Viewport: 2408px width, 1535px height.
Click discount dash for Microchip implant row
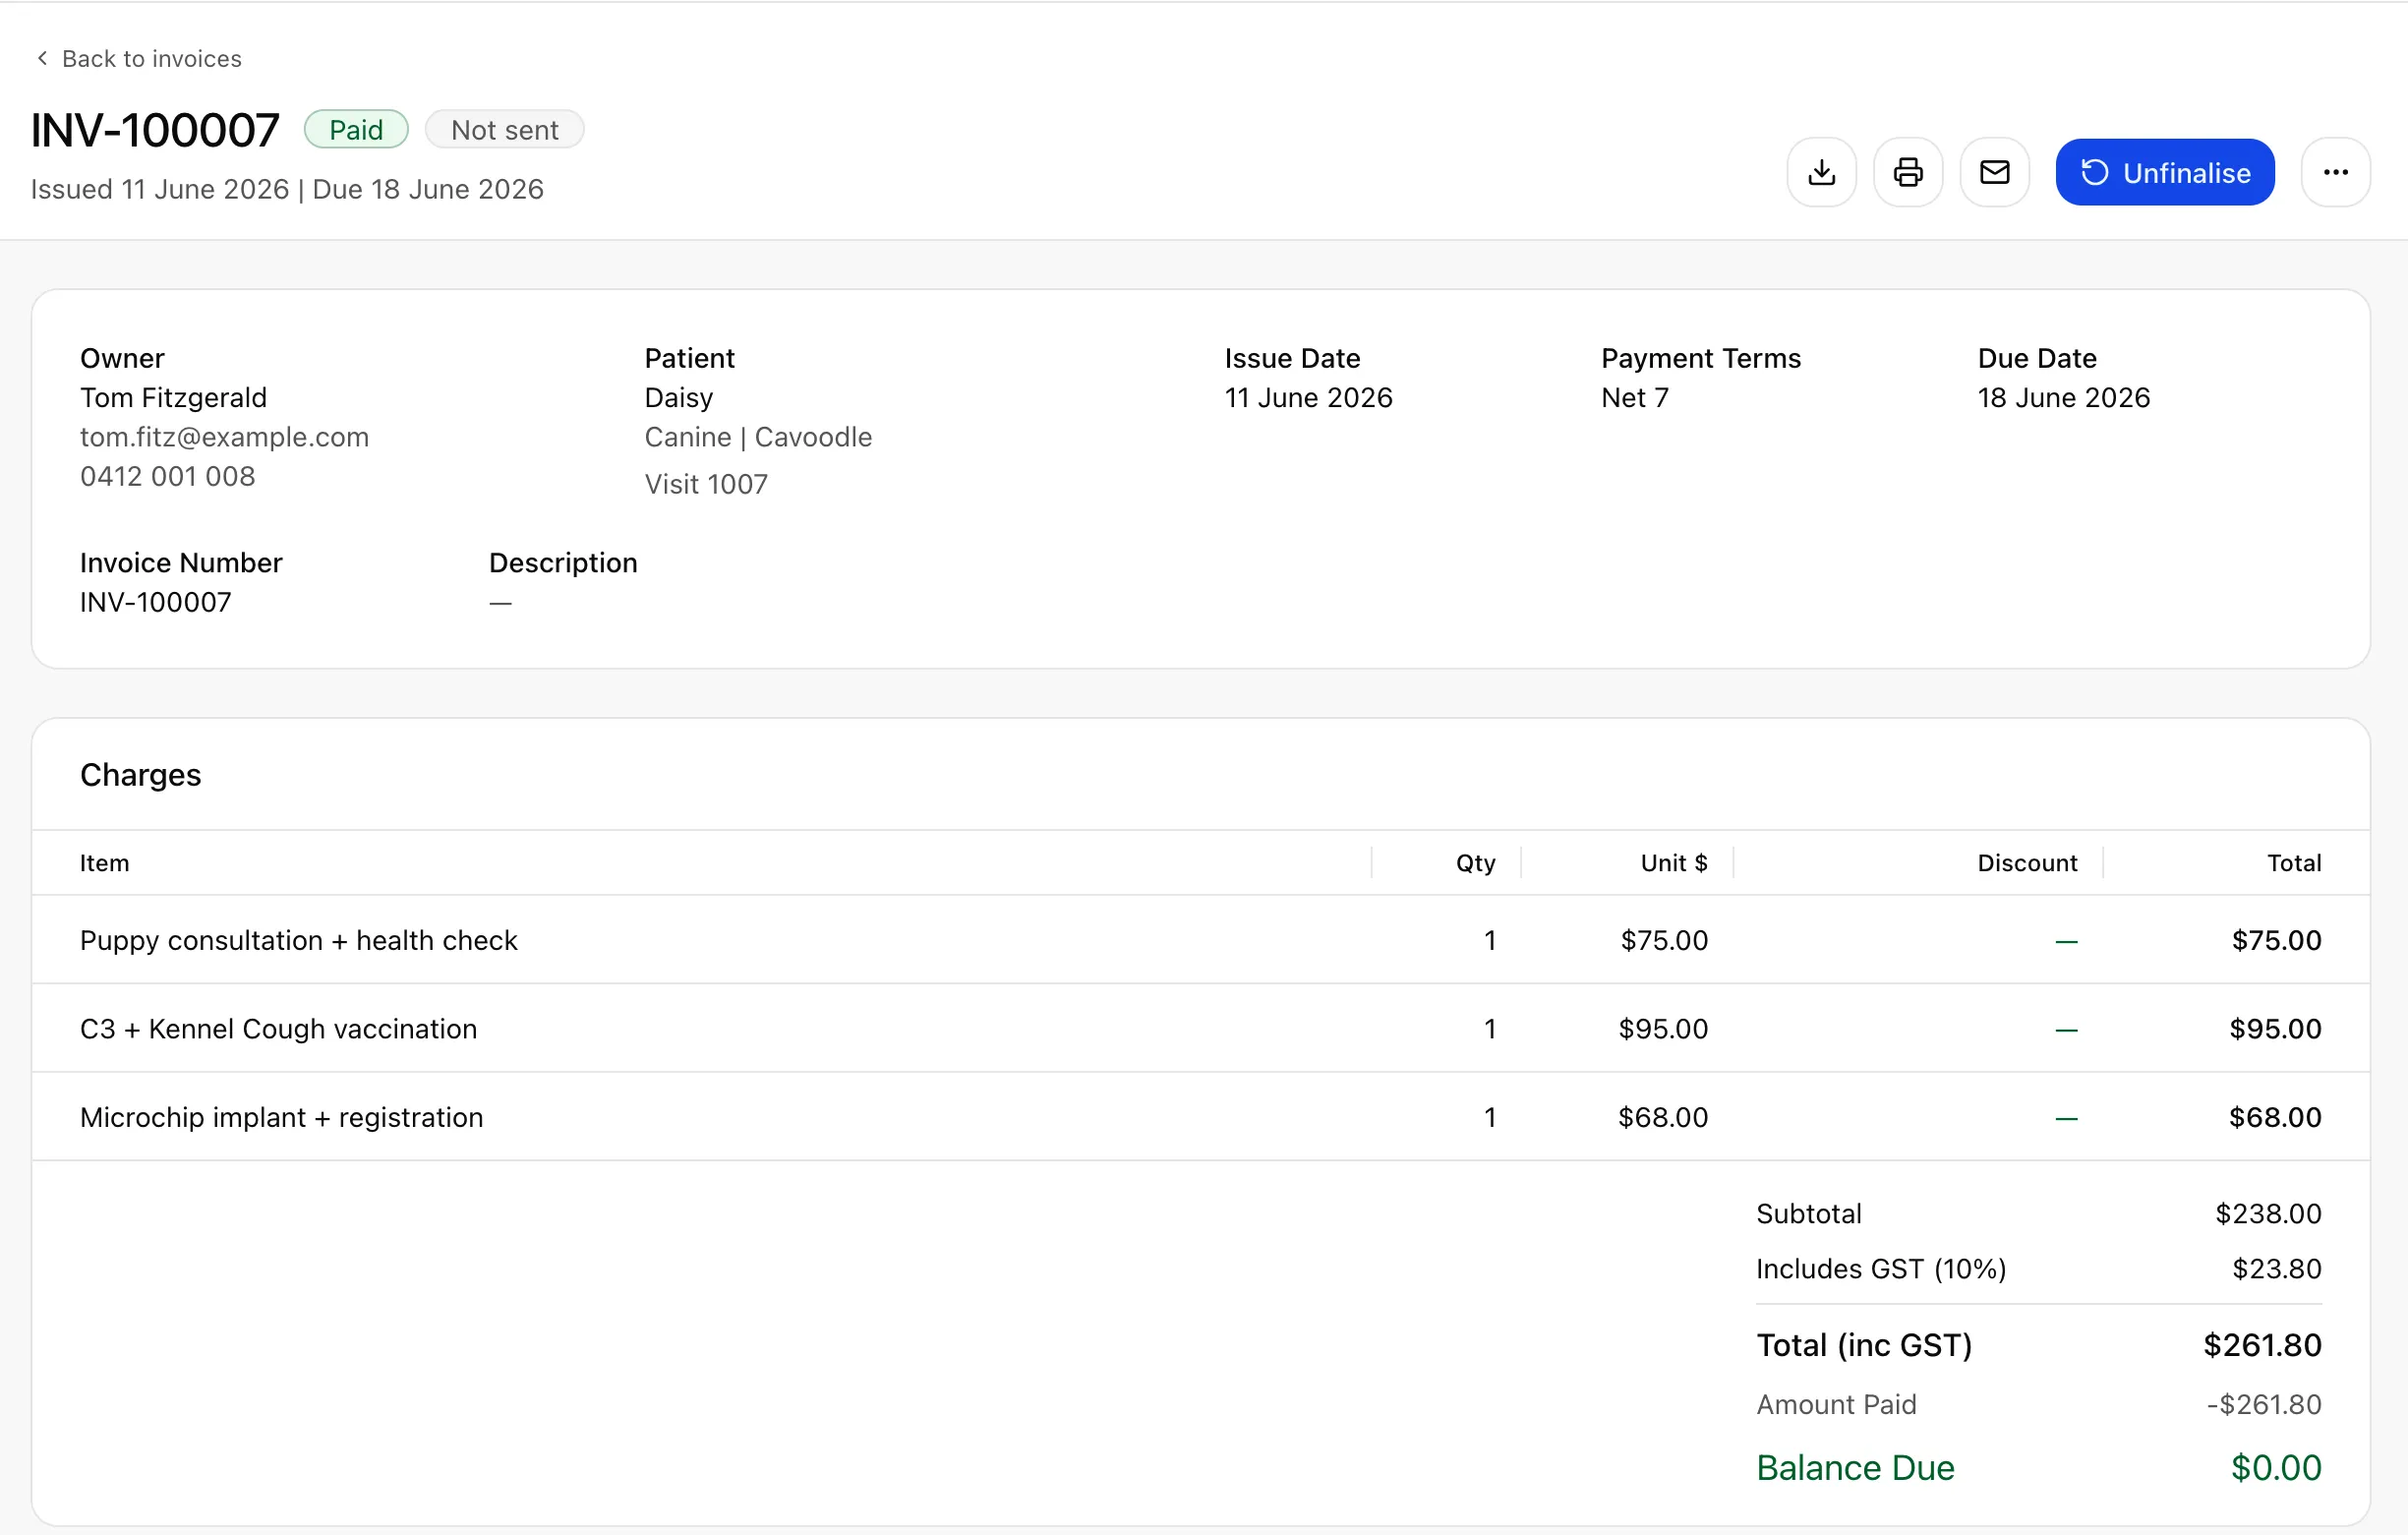tap(2066, 1118)
